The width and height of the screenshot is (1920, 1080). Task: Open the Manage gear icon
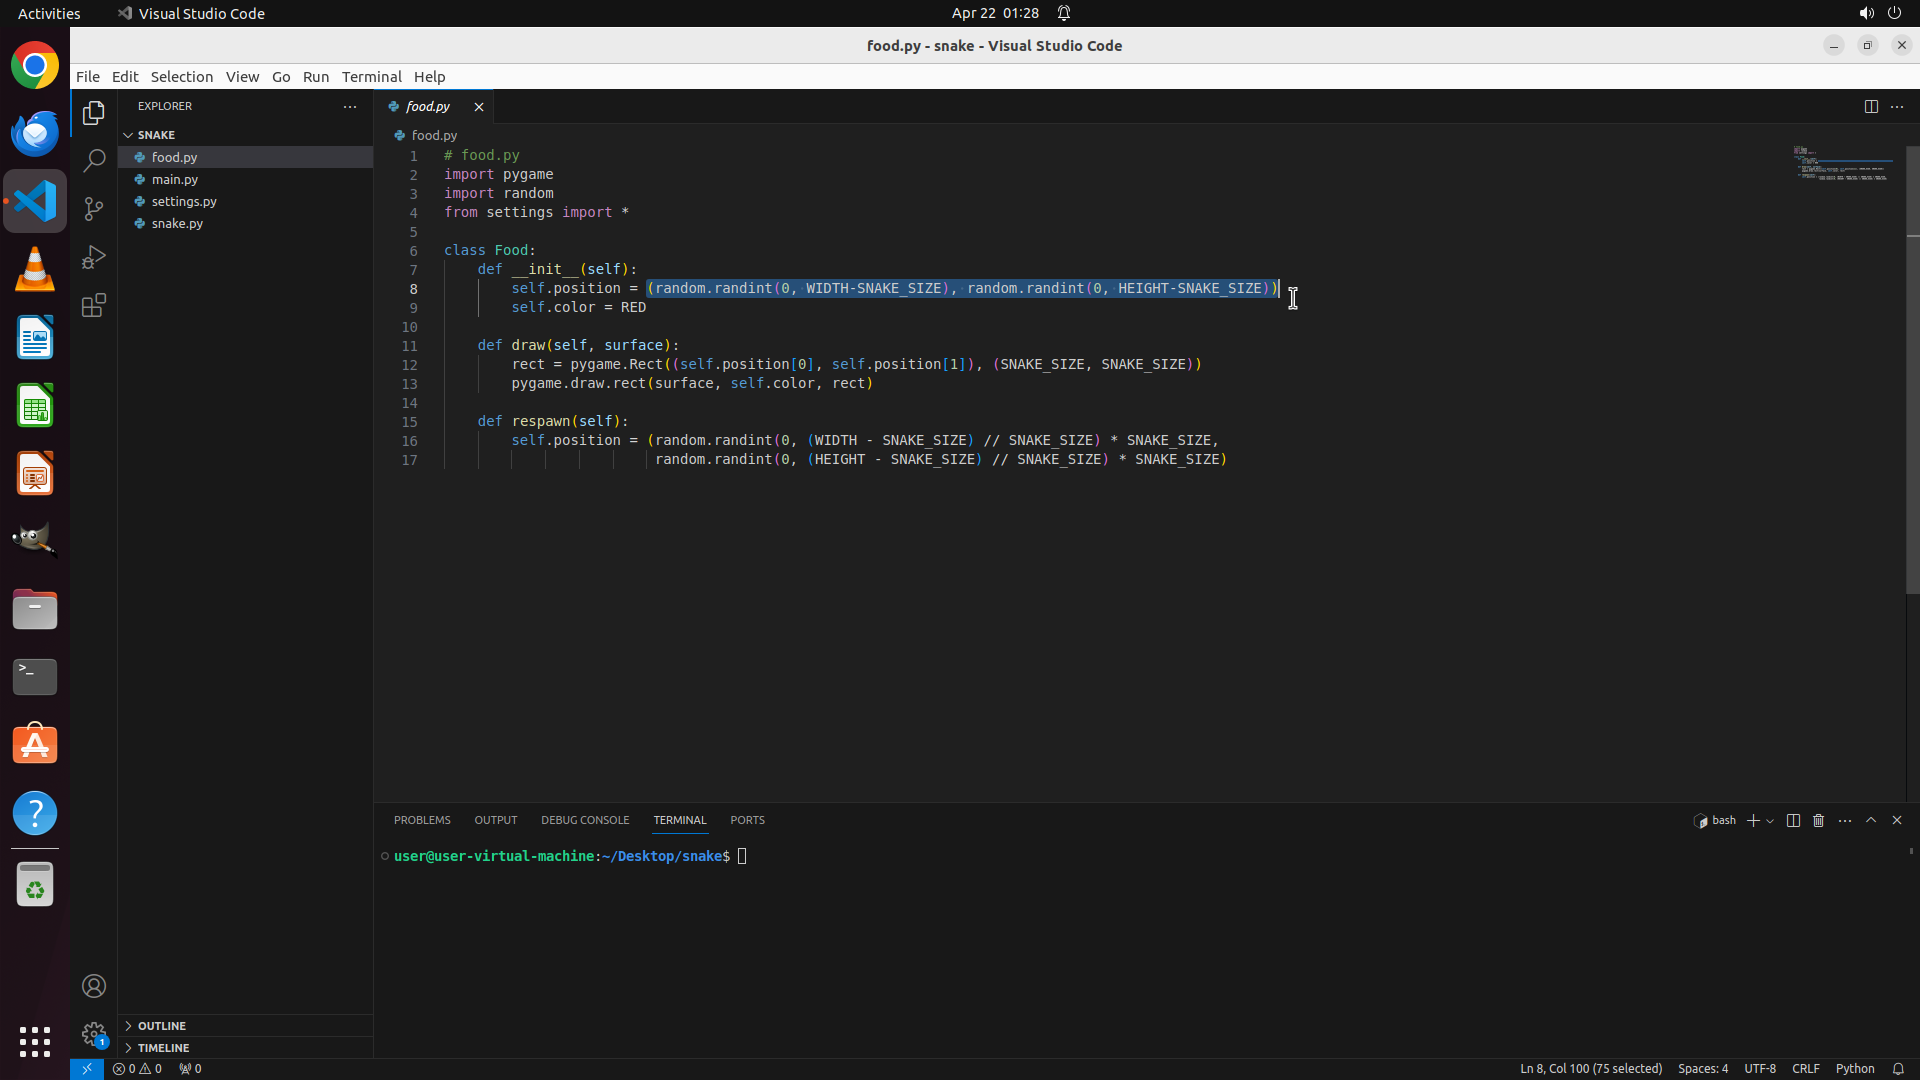coord(94,1033)
